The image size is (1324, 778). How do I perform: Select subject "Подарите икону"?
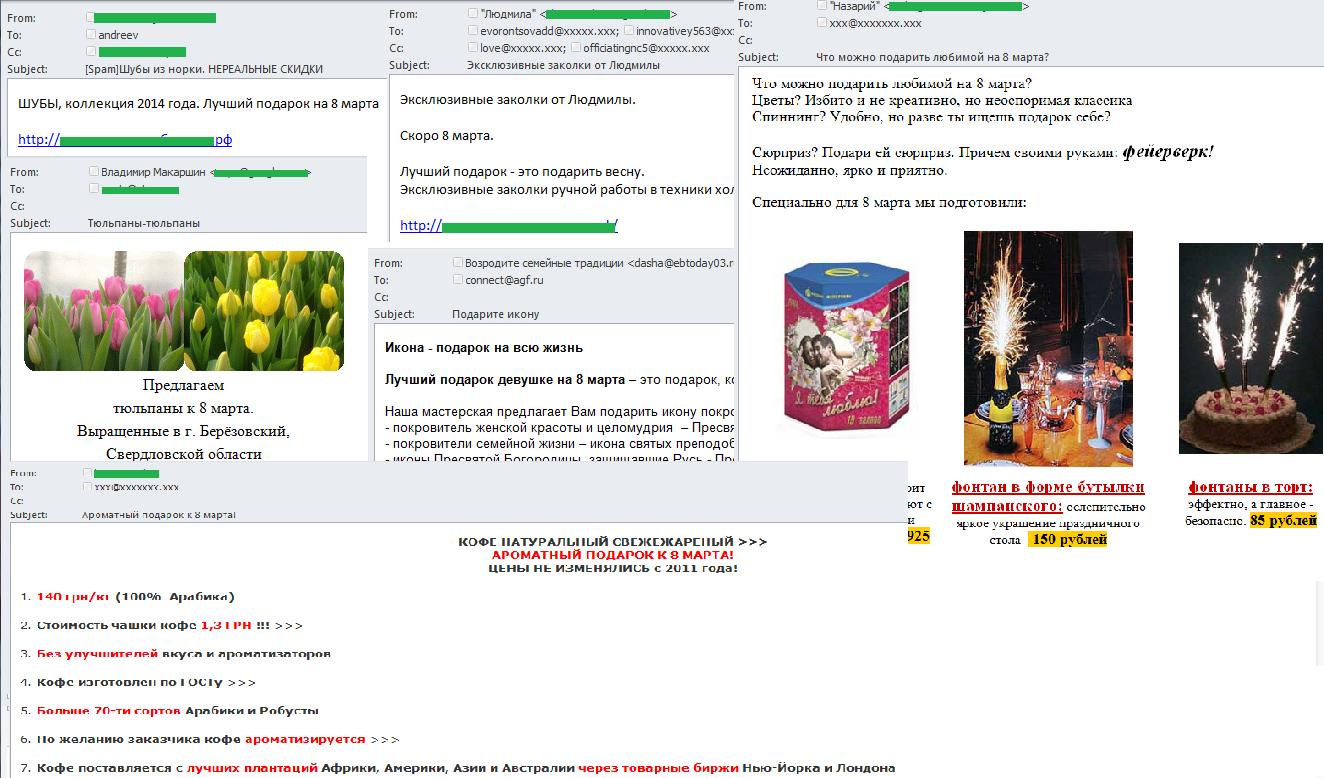click(495, 314)
